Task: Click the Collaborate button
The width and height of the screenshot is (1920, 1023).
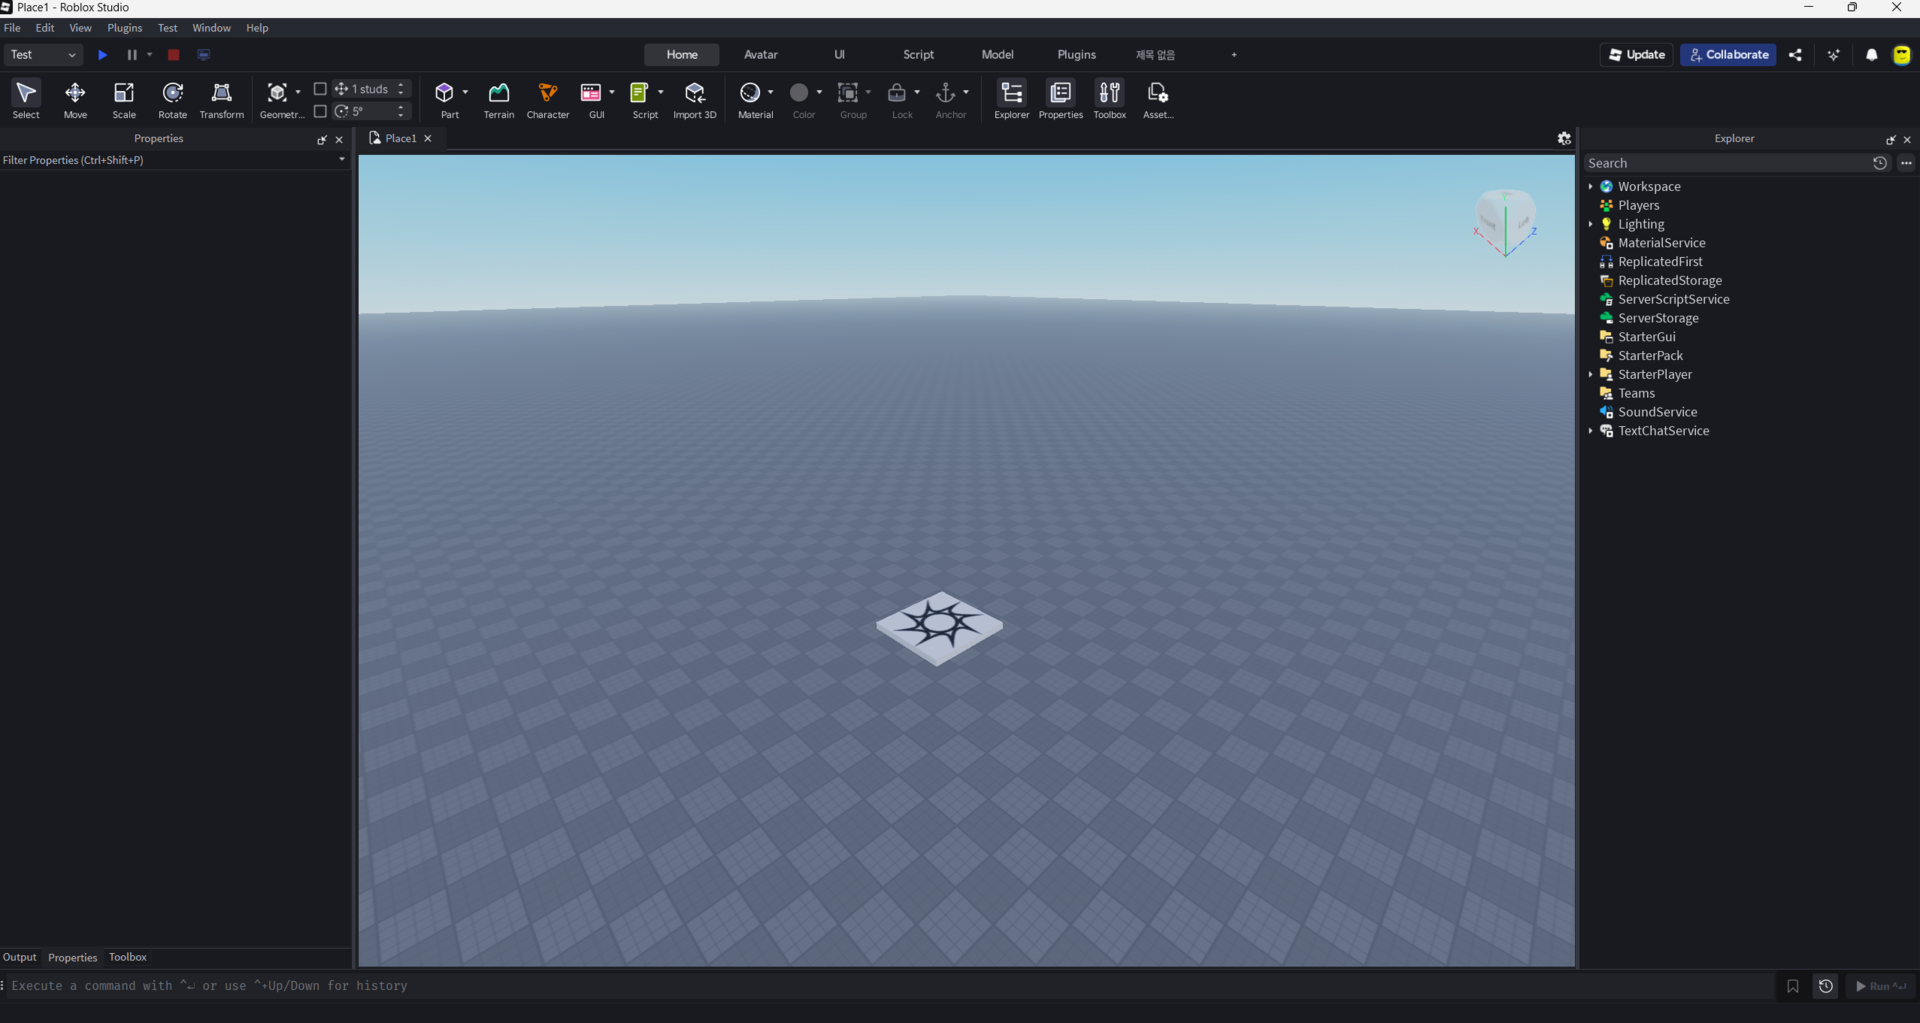Action: click(x=1728, y=55)
